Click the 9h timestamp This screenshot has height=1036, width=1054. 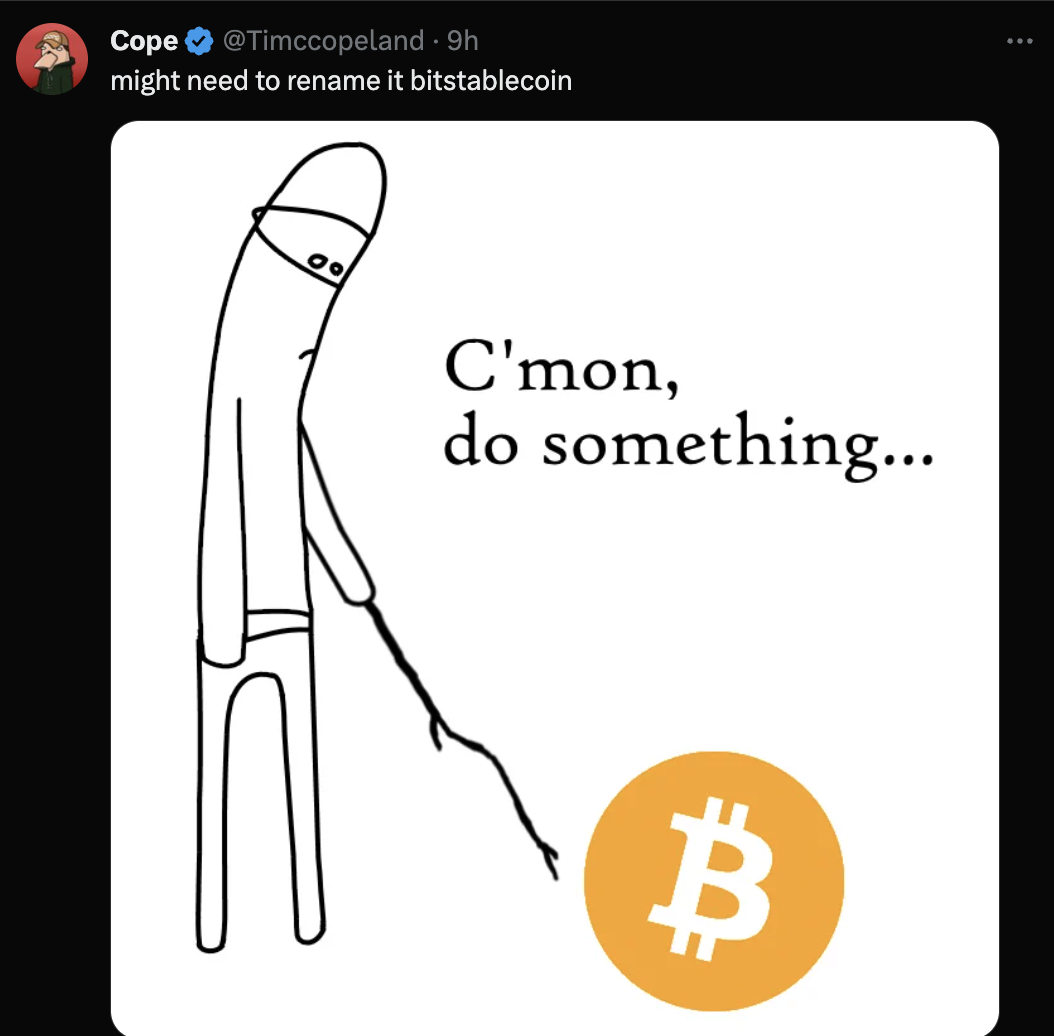(x=462, y=41)
